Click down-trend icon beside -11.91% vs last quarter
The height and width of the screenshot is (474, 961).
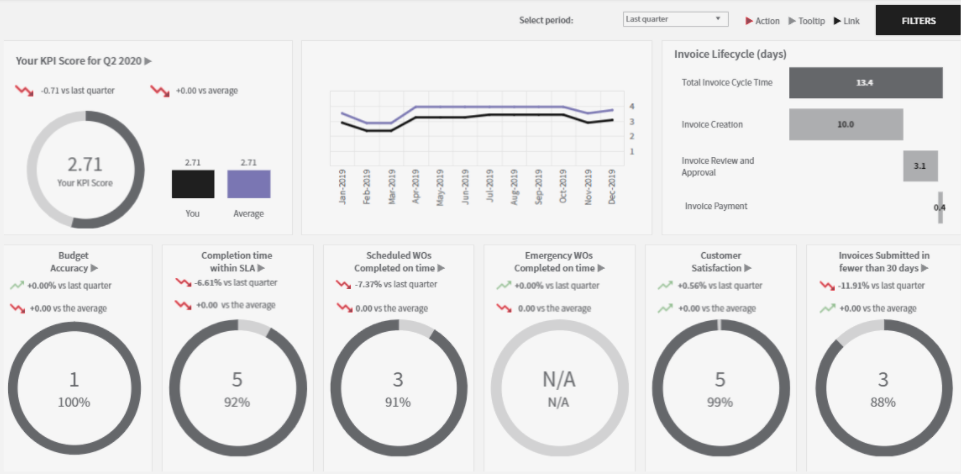tap(827, 285)
